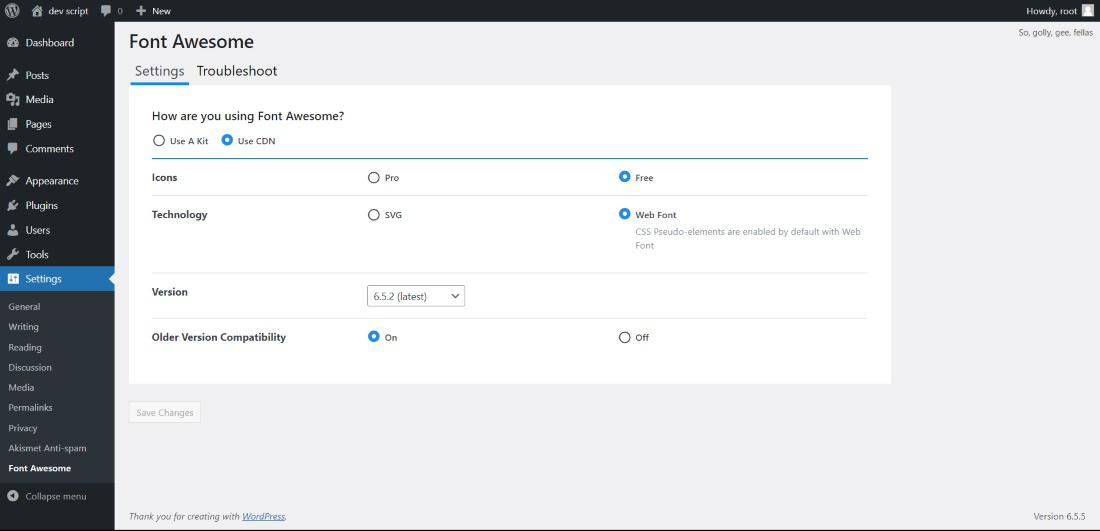Expand the New content menu
This screenshot has width=1100, height=531.
153,11
